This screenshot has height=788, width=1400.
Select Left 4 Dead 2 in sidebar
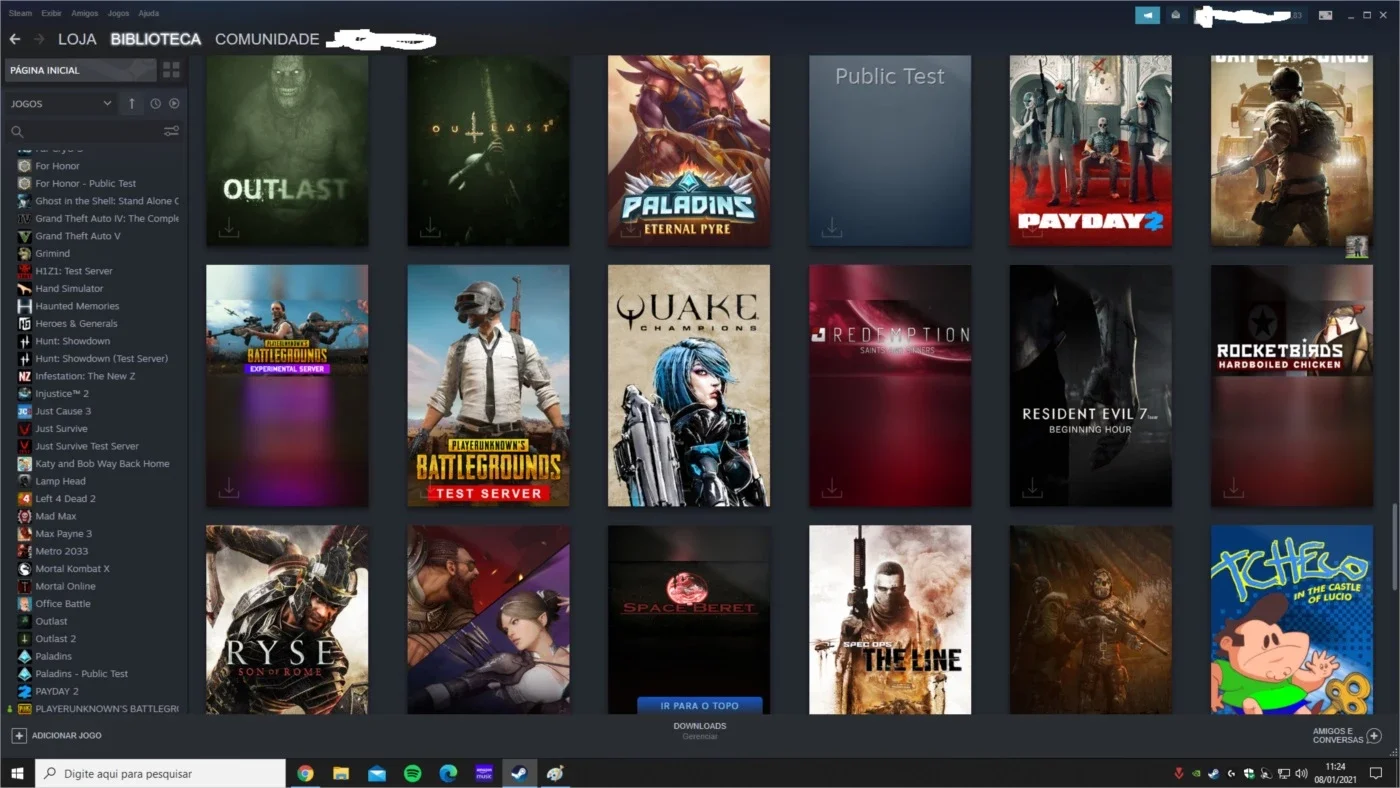65,498
